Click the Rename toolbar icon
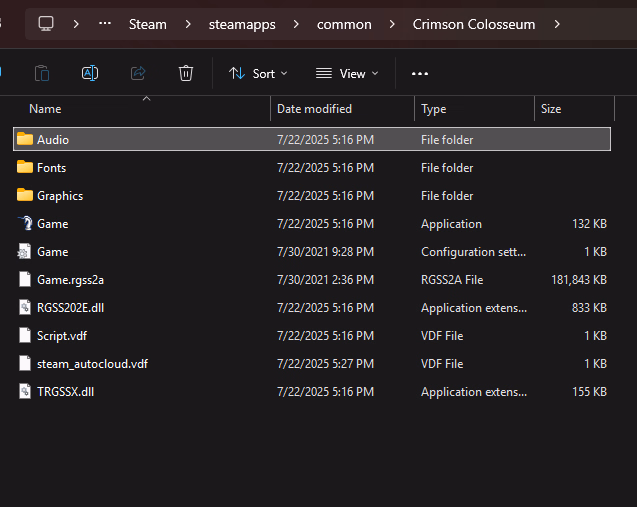The width and height of the screenshot is (637, 507). [90, 74]
